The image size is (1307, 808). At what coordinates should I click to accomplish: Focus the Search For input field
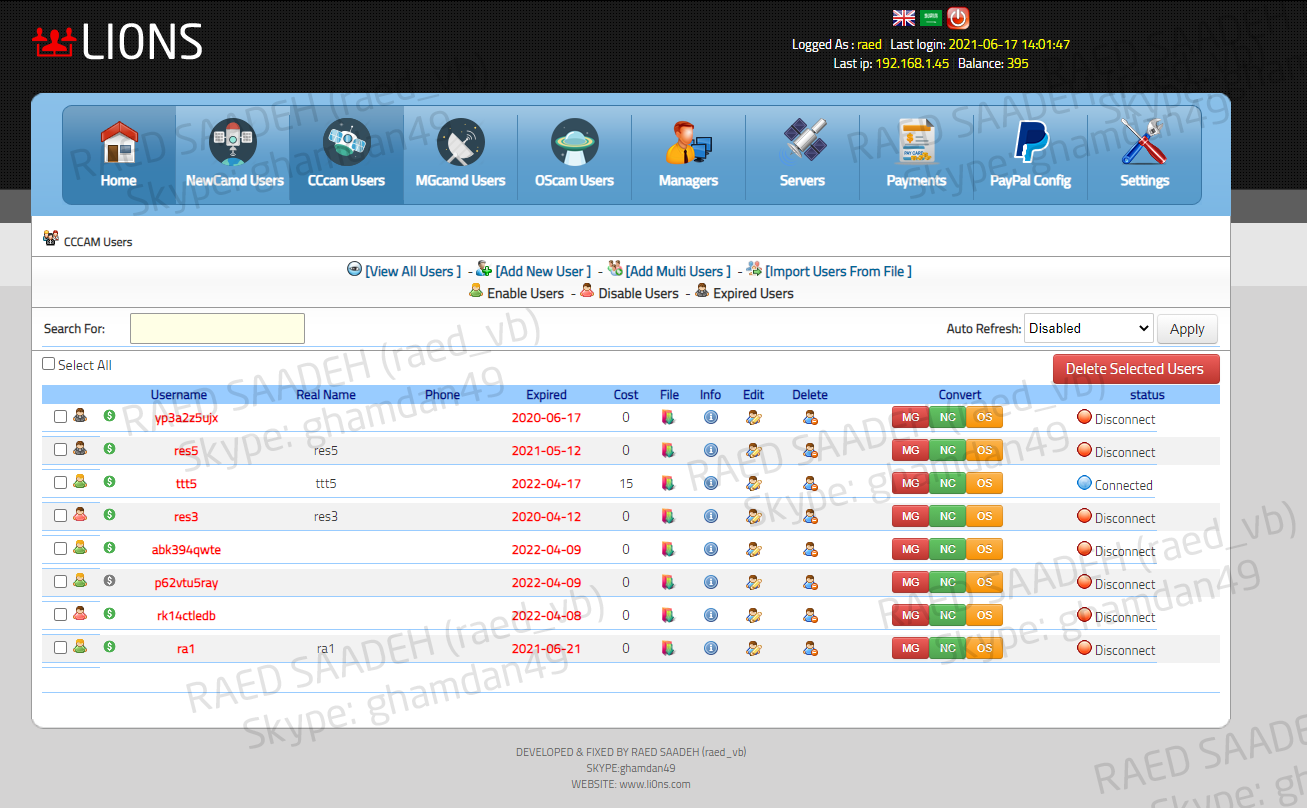[x=217, y=329]
